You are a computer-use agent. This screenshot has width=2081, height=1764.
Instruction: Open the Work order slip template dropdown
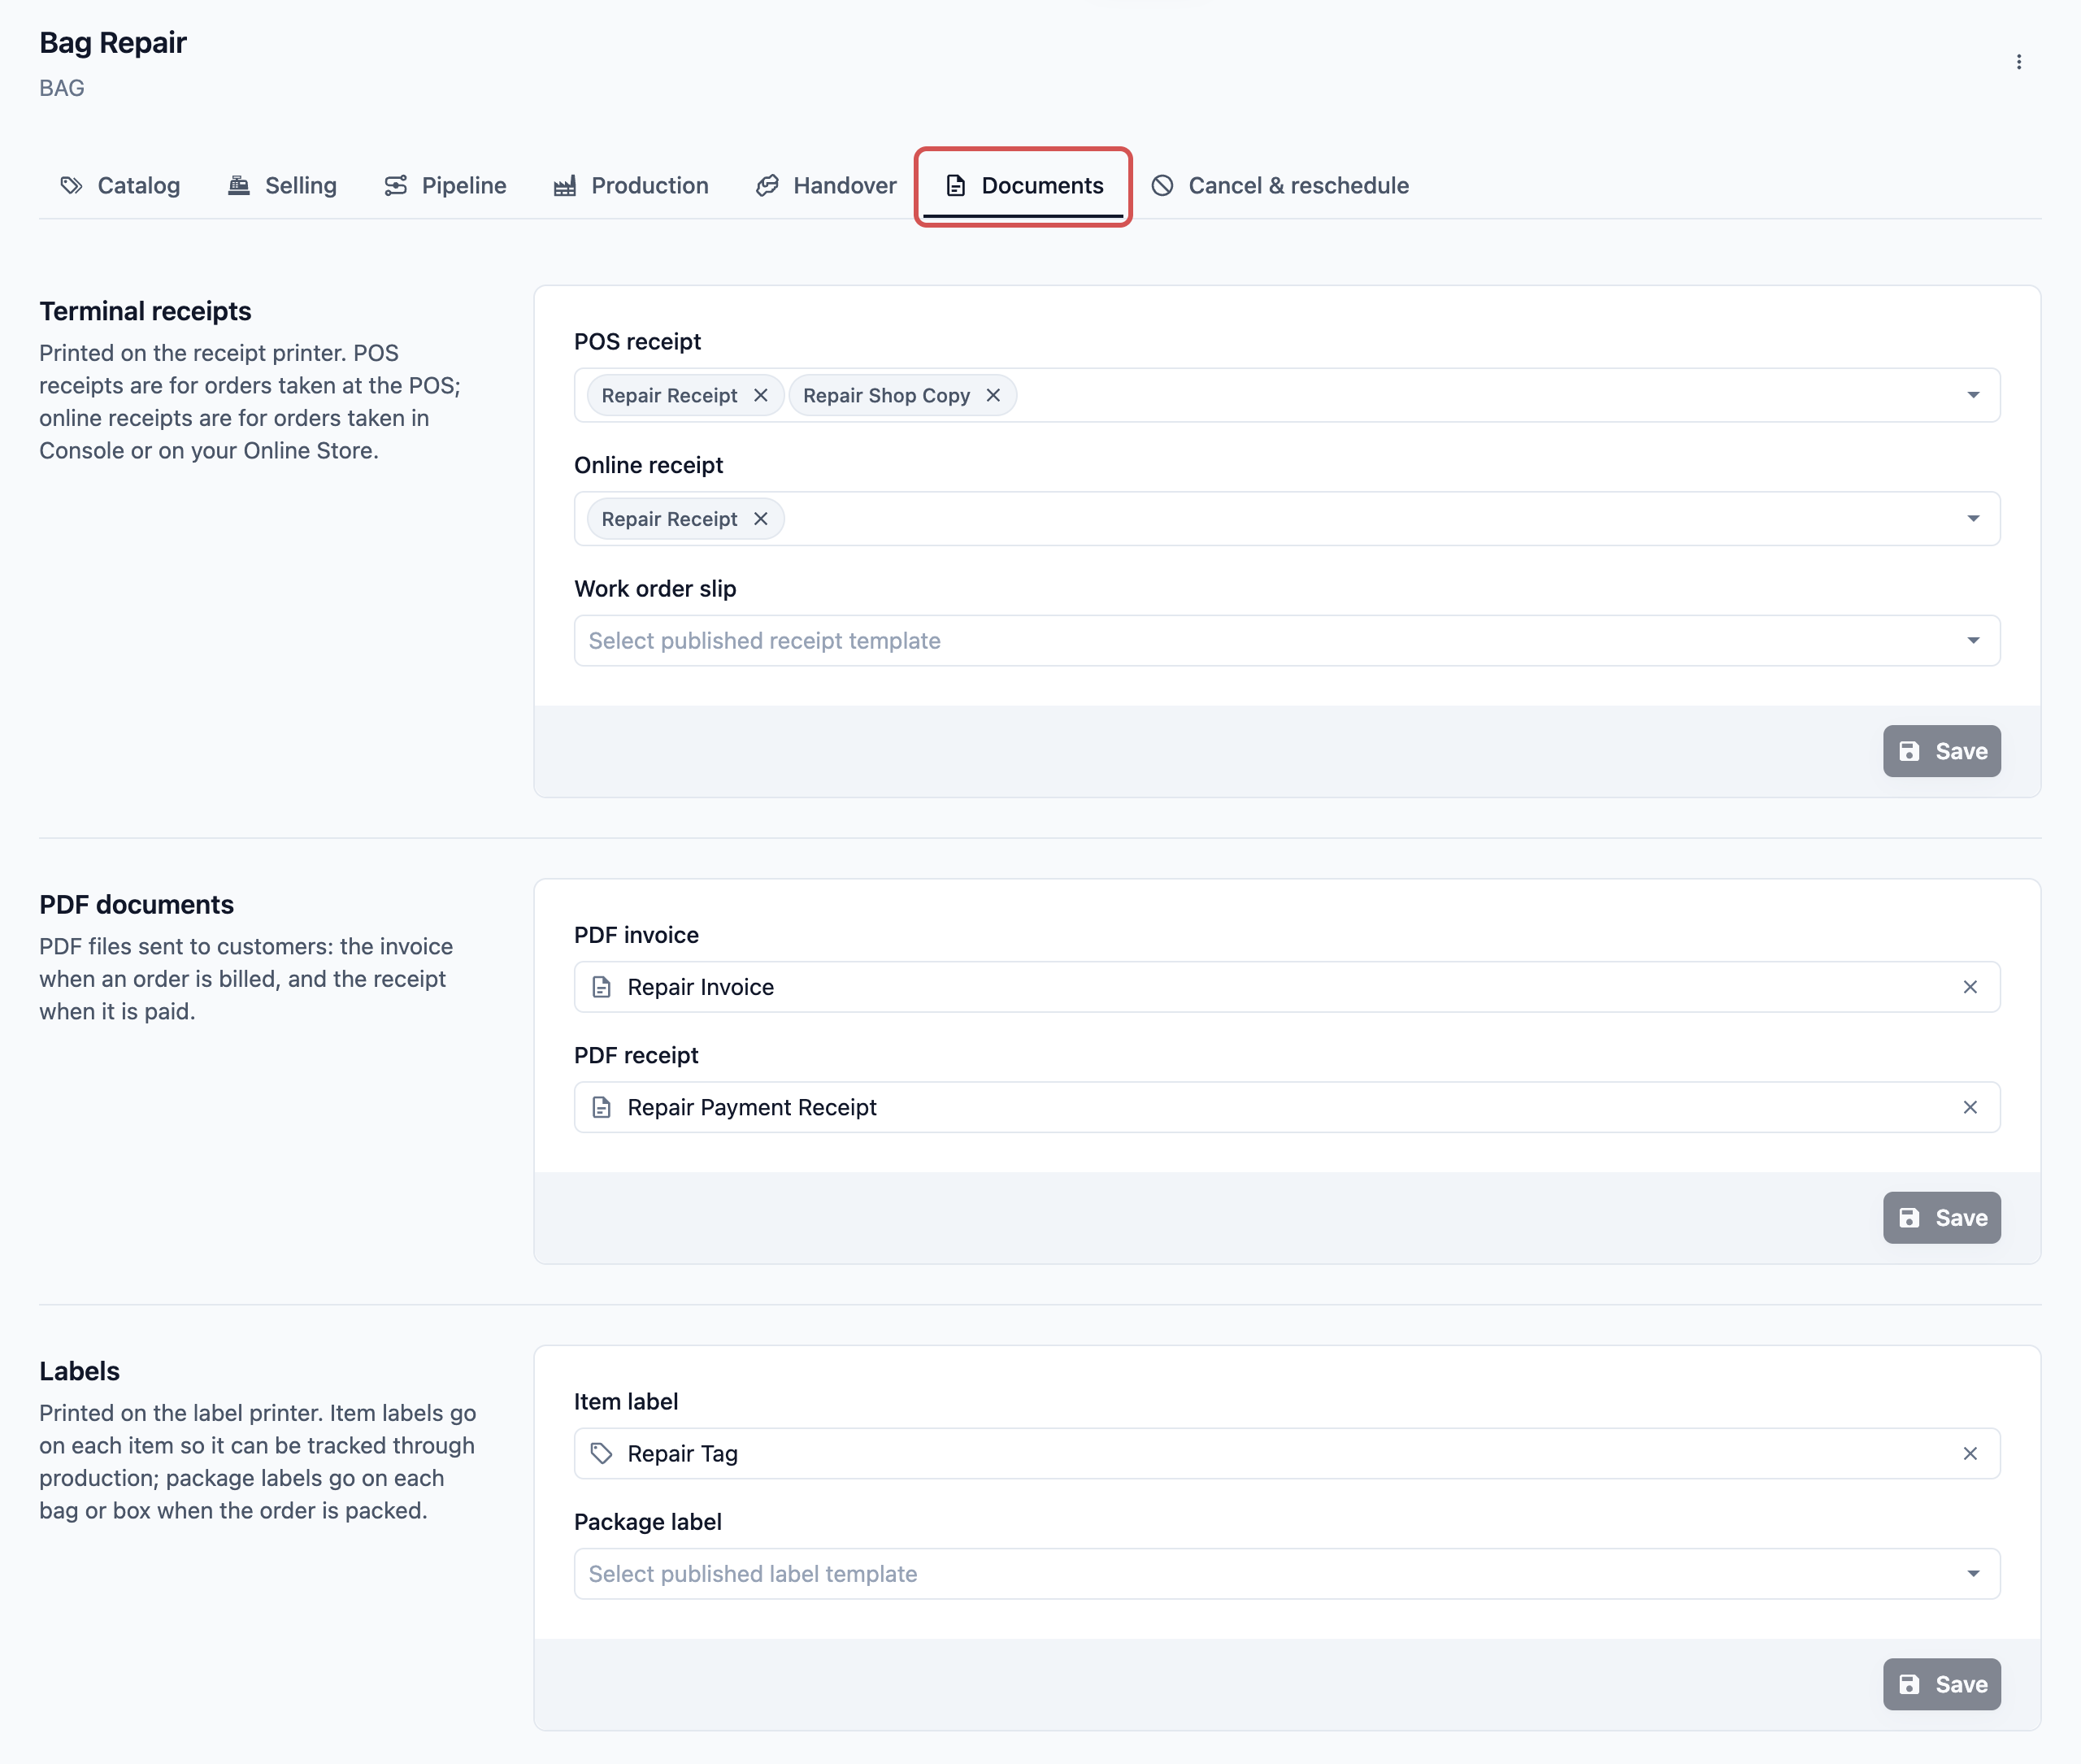coord(1287,640)
